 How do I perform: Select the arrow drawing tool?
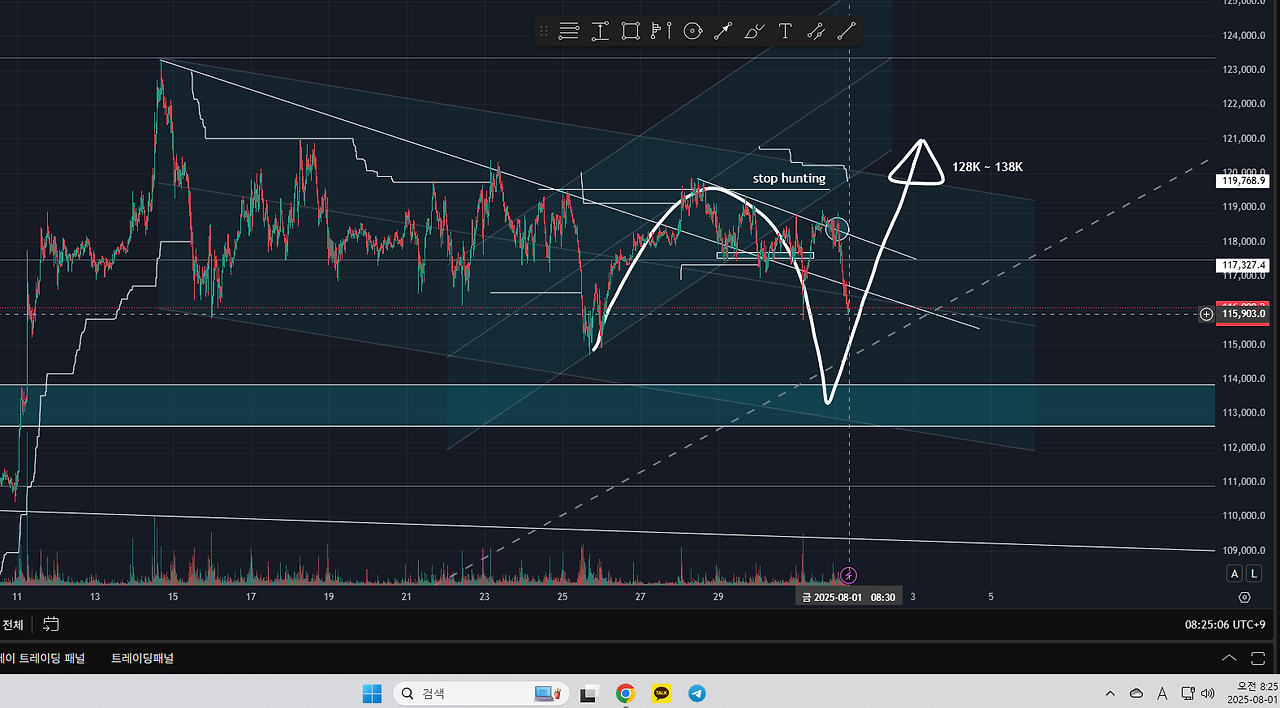click(x=723, y=31)
